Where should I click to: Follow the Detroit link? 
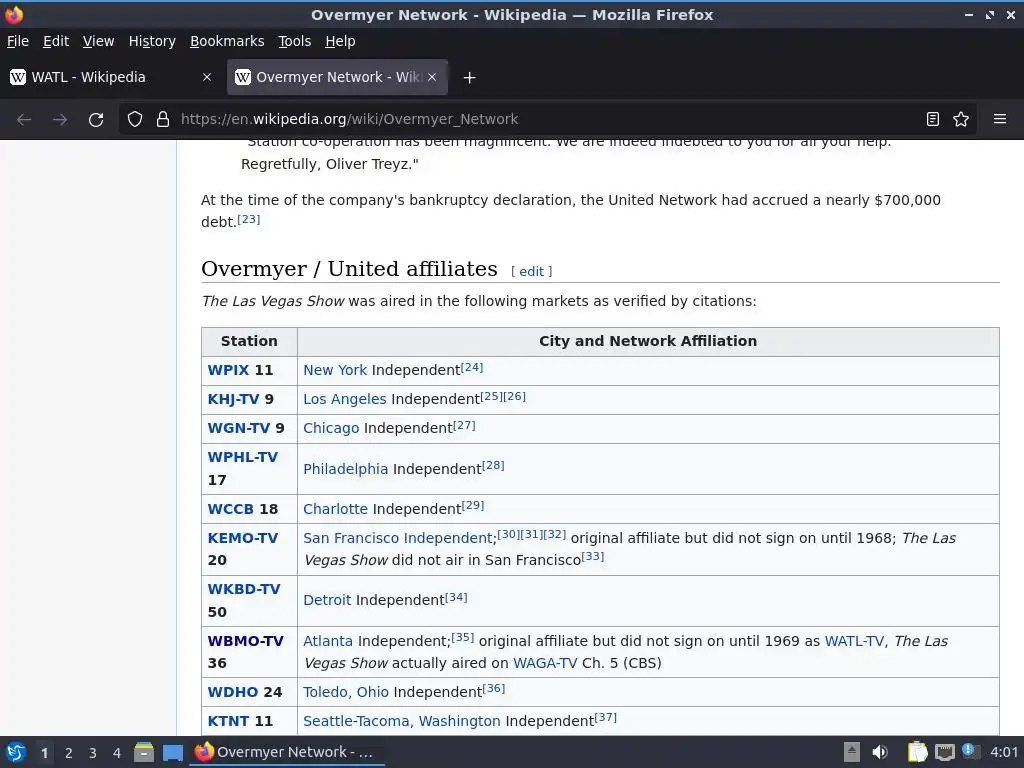327,600
